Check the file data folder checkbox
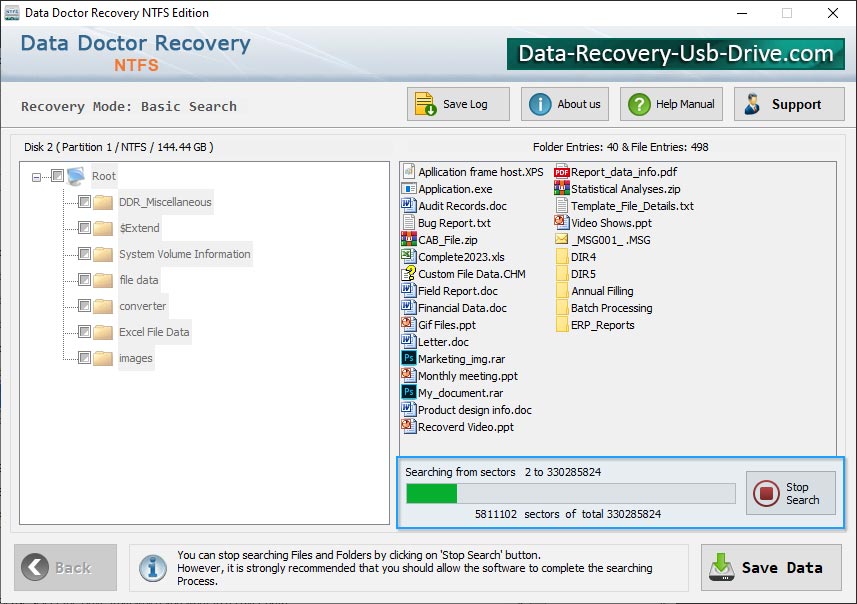Viewport: 857px width, 604px height. [84, 280]
